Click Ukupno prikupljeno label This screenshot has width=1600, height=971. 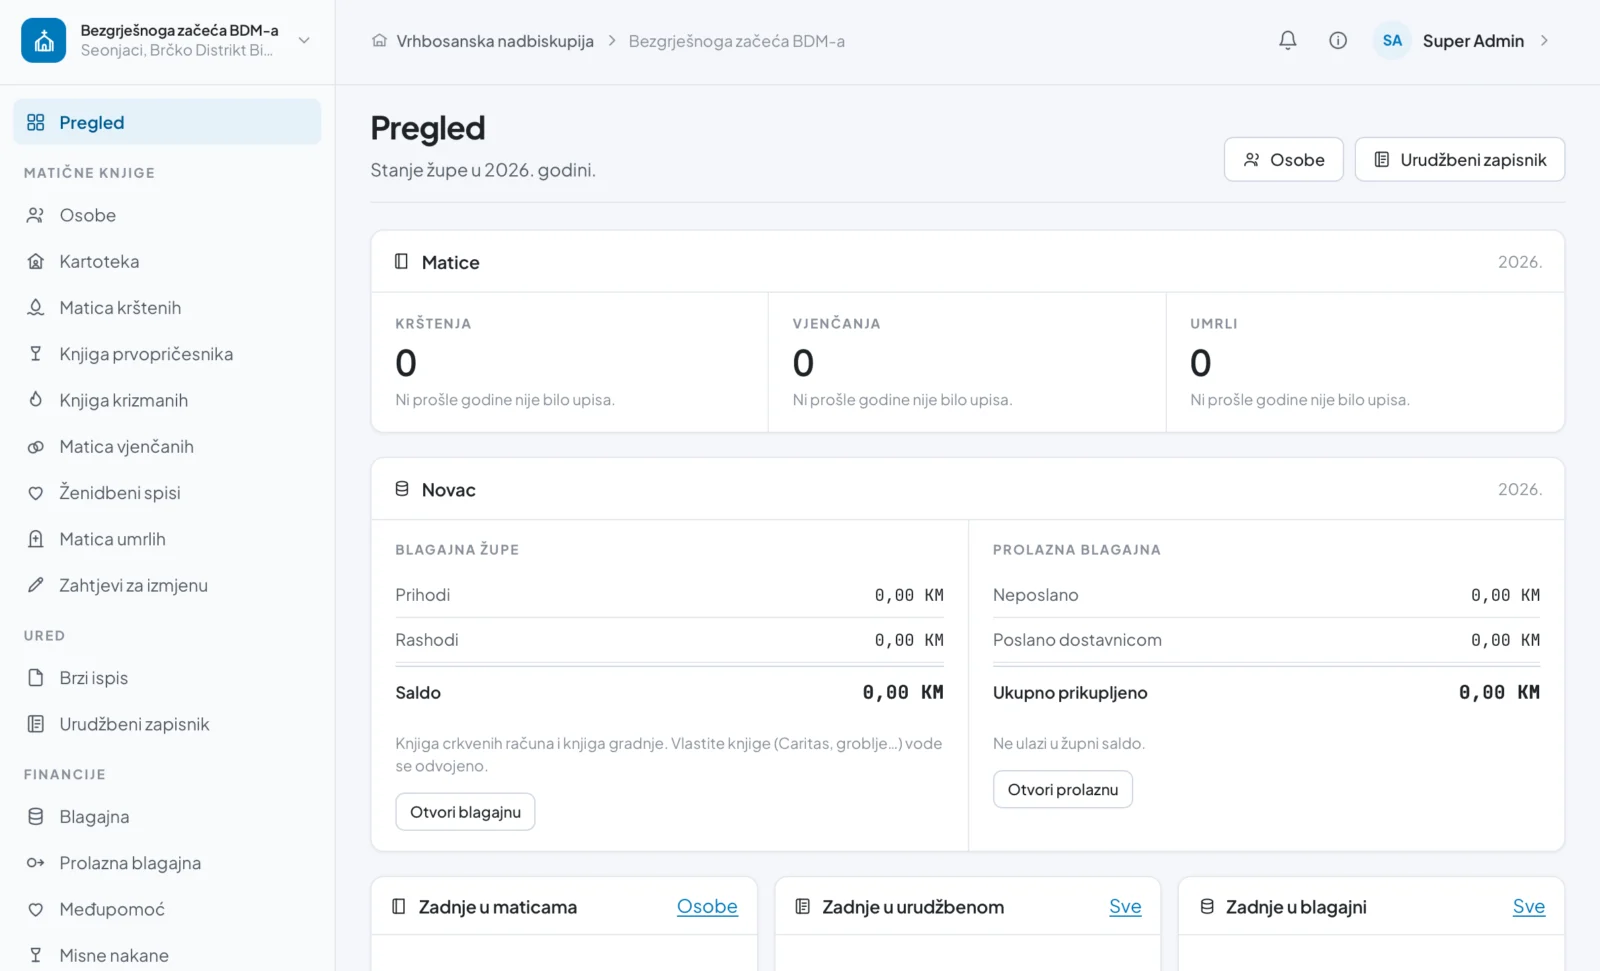(1070, 693)
